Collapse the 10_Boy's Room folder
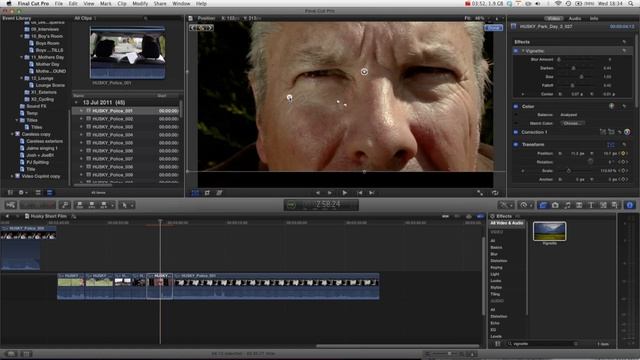Image resolution: width=640 pixels, height=360 pixels. click(22, 36)
